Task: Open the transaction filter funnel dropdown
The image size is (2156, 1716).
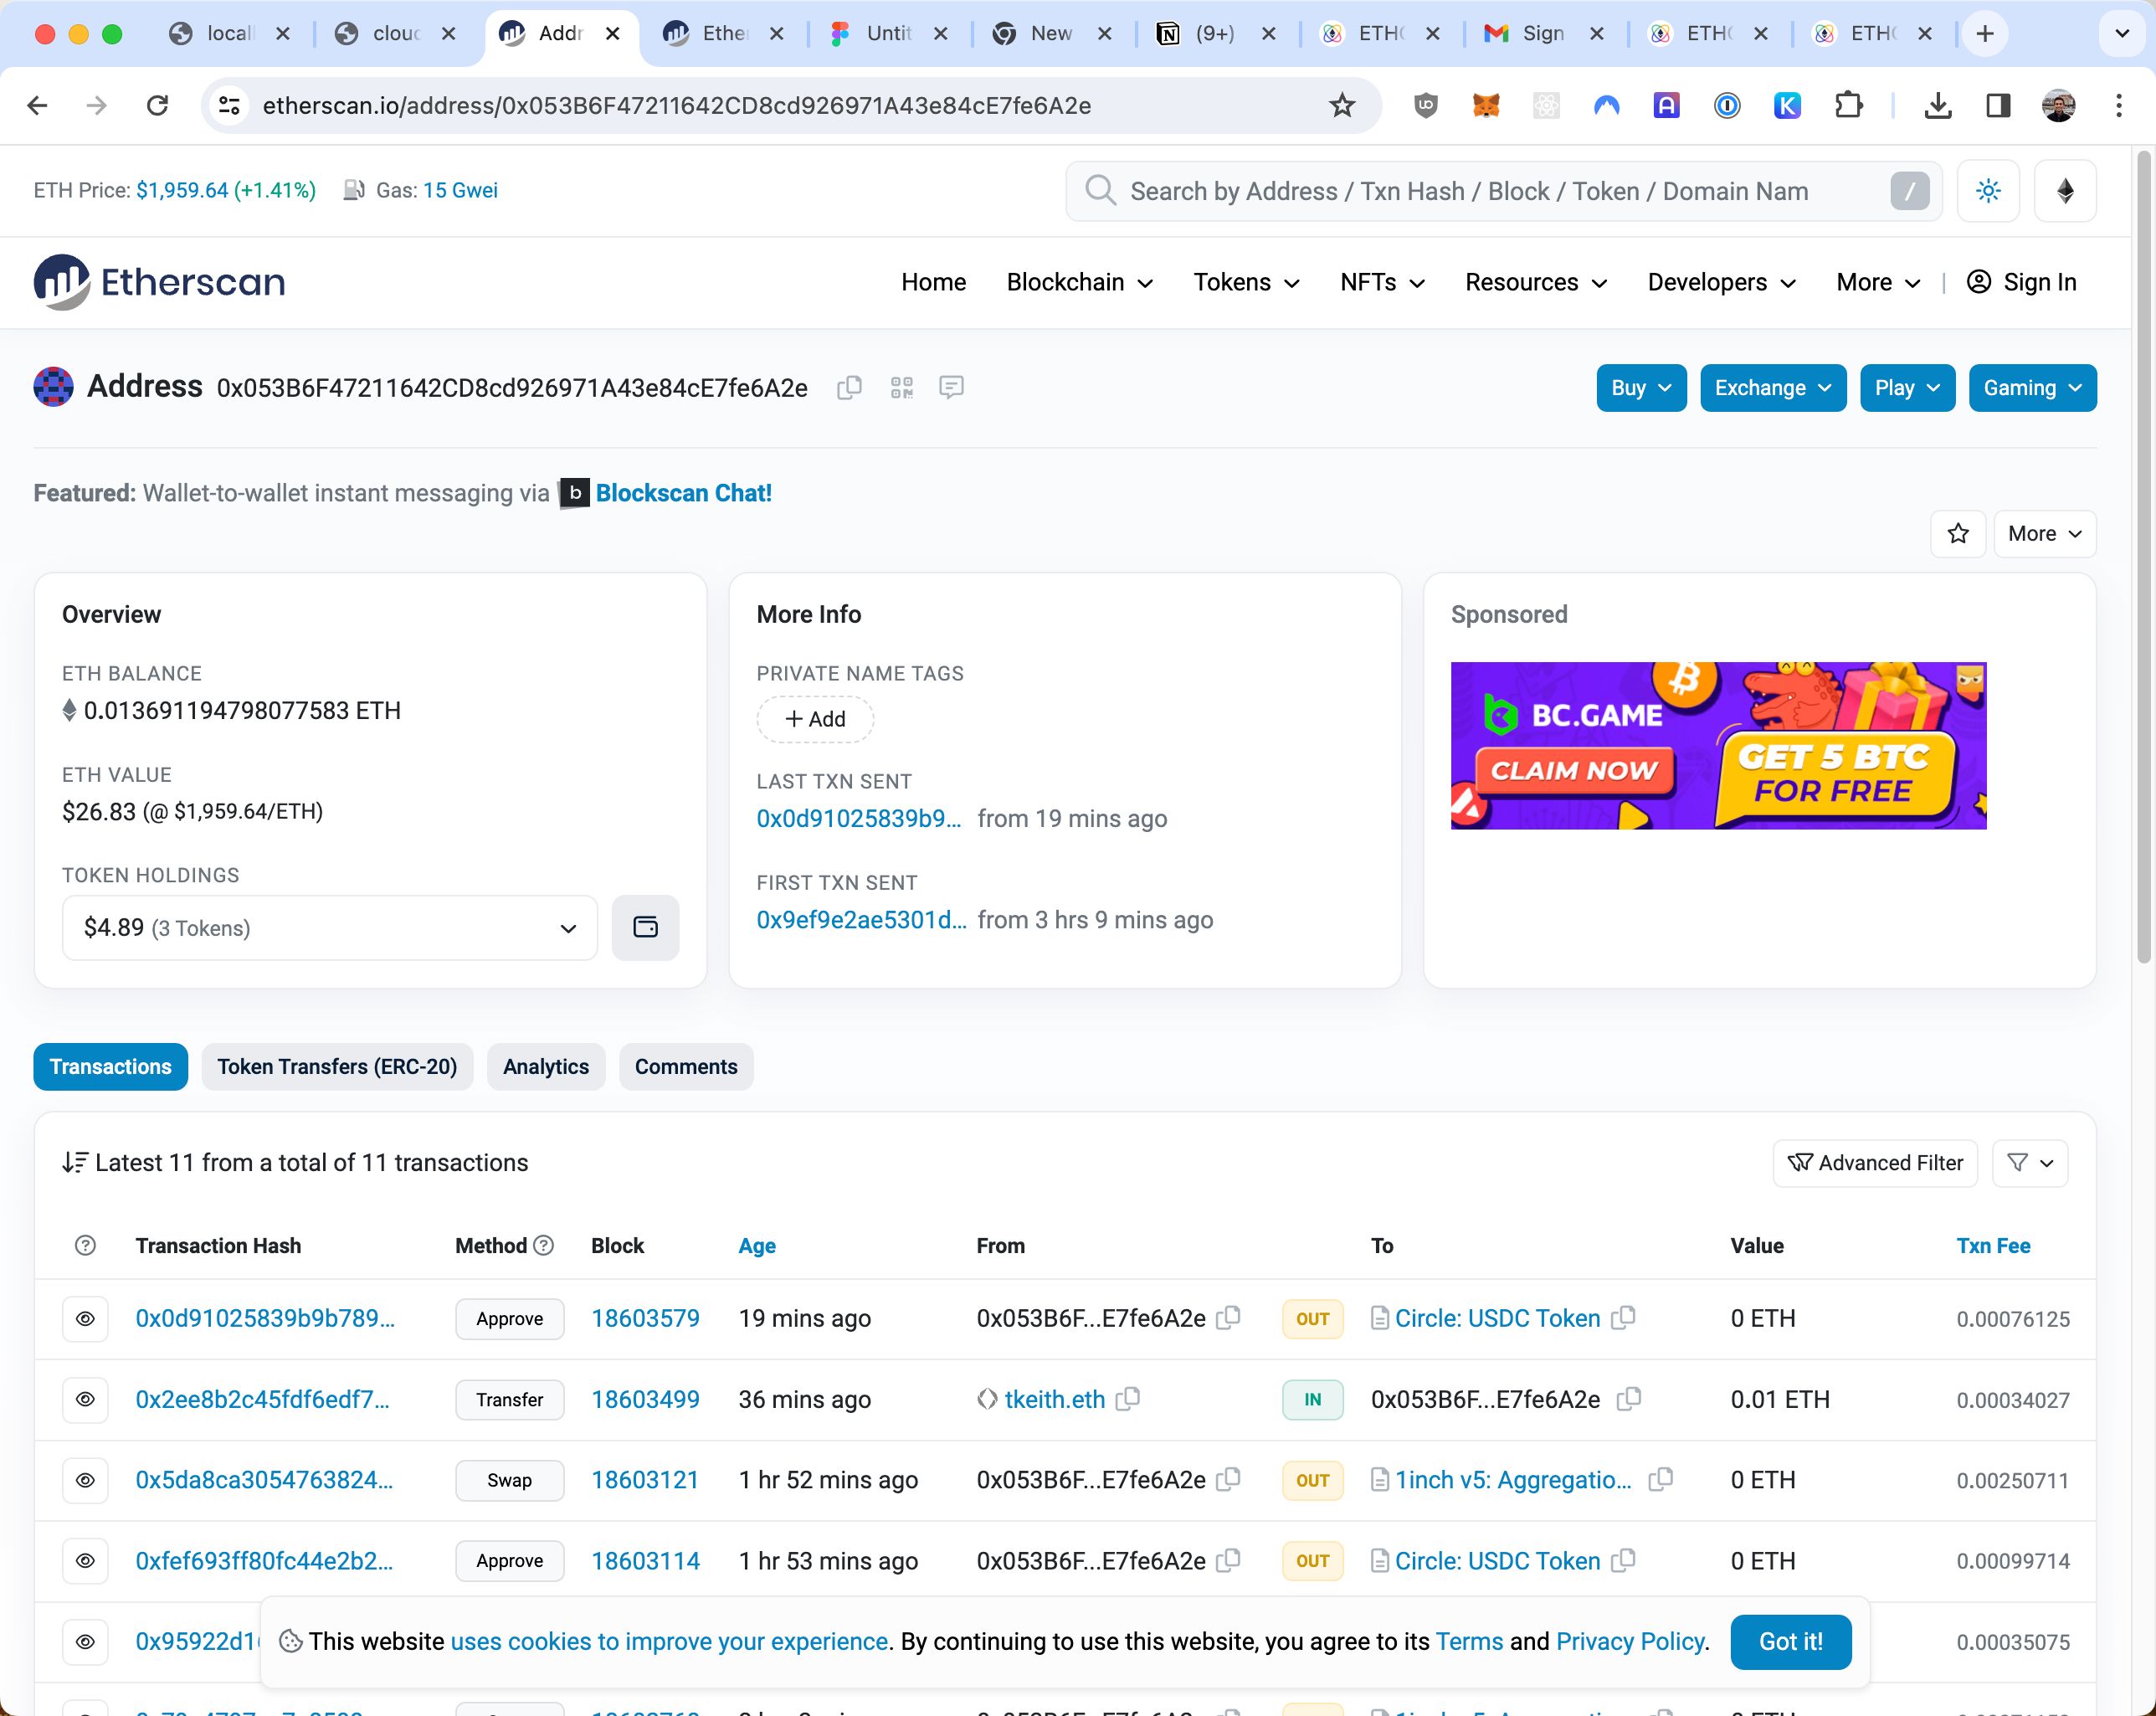Action: (x=2030, y=1163)
